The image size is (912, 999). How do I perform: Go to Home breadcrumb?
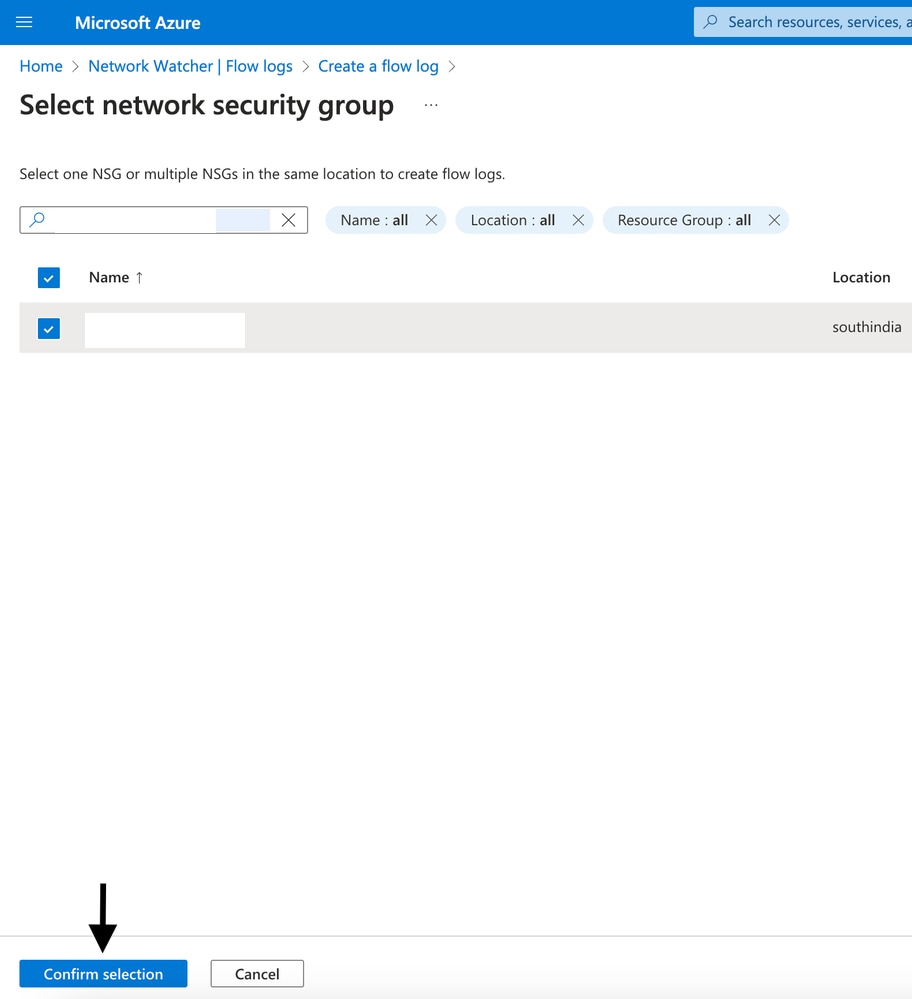click(x=41, y=66)
